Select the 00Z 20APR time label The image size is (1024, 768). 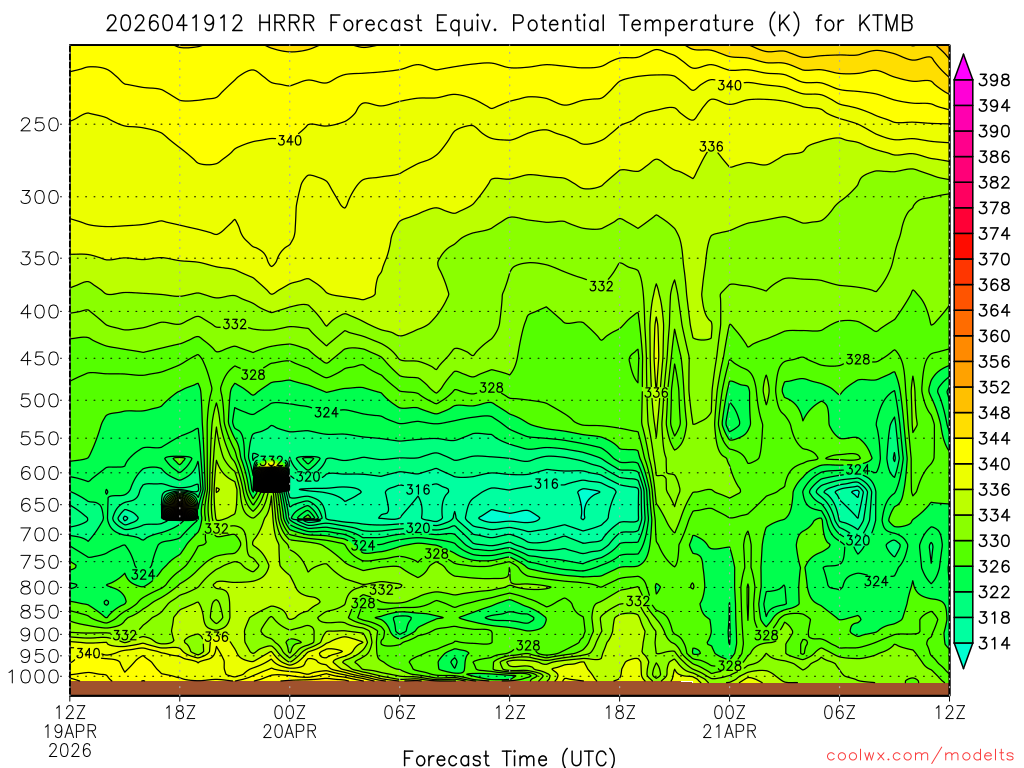point(289,722)
